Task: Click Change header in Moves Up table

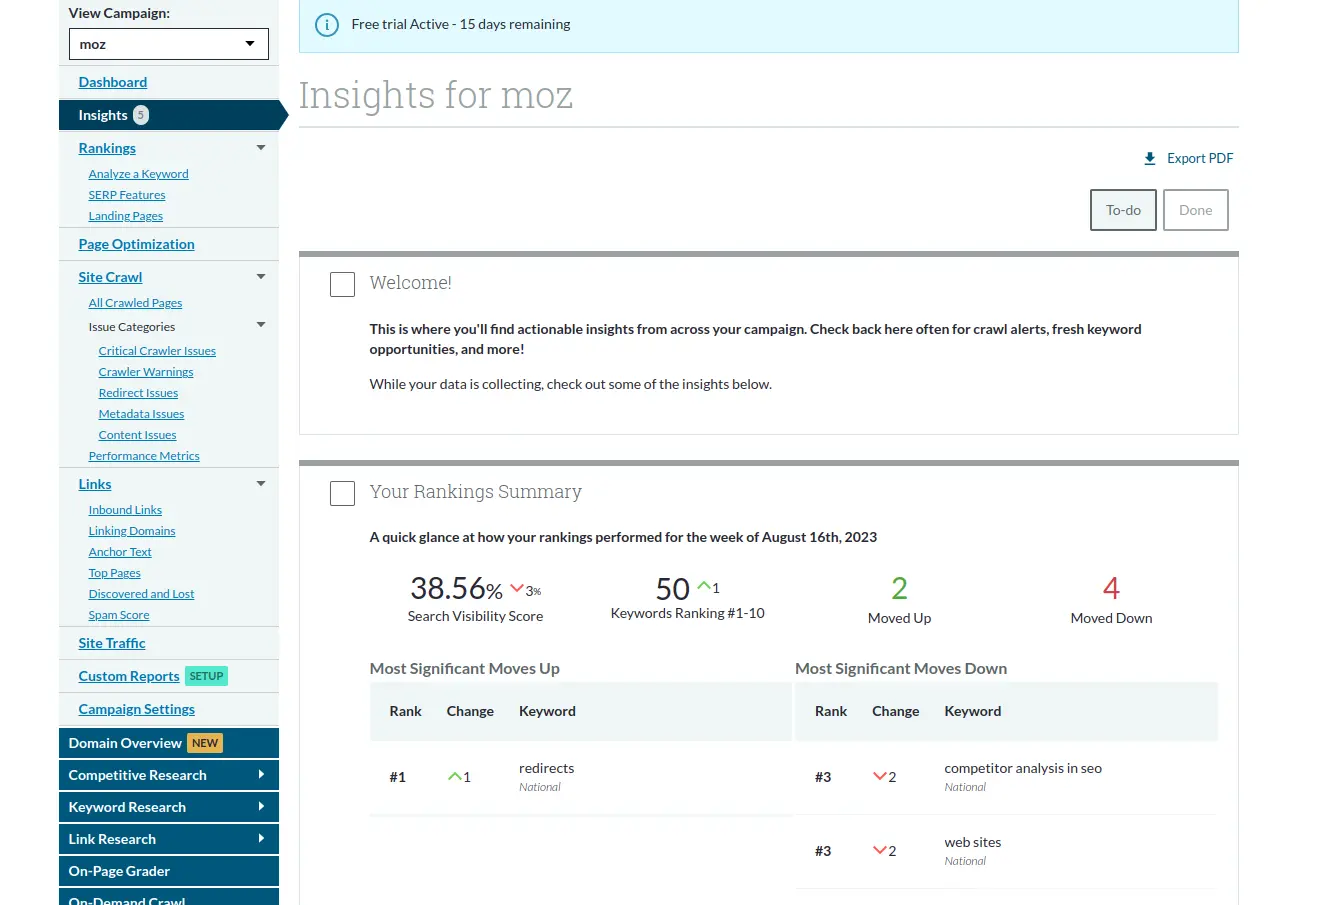Action: [x=470, y=711]
